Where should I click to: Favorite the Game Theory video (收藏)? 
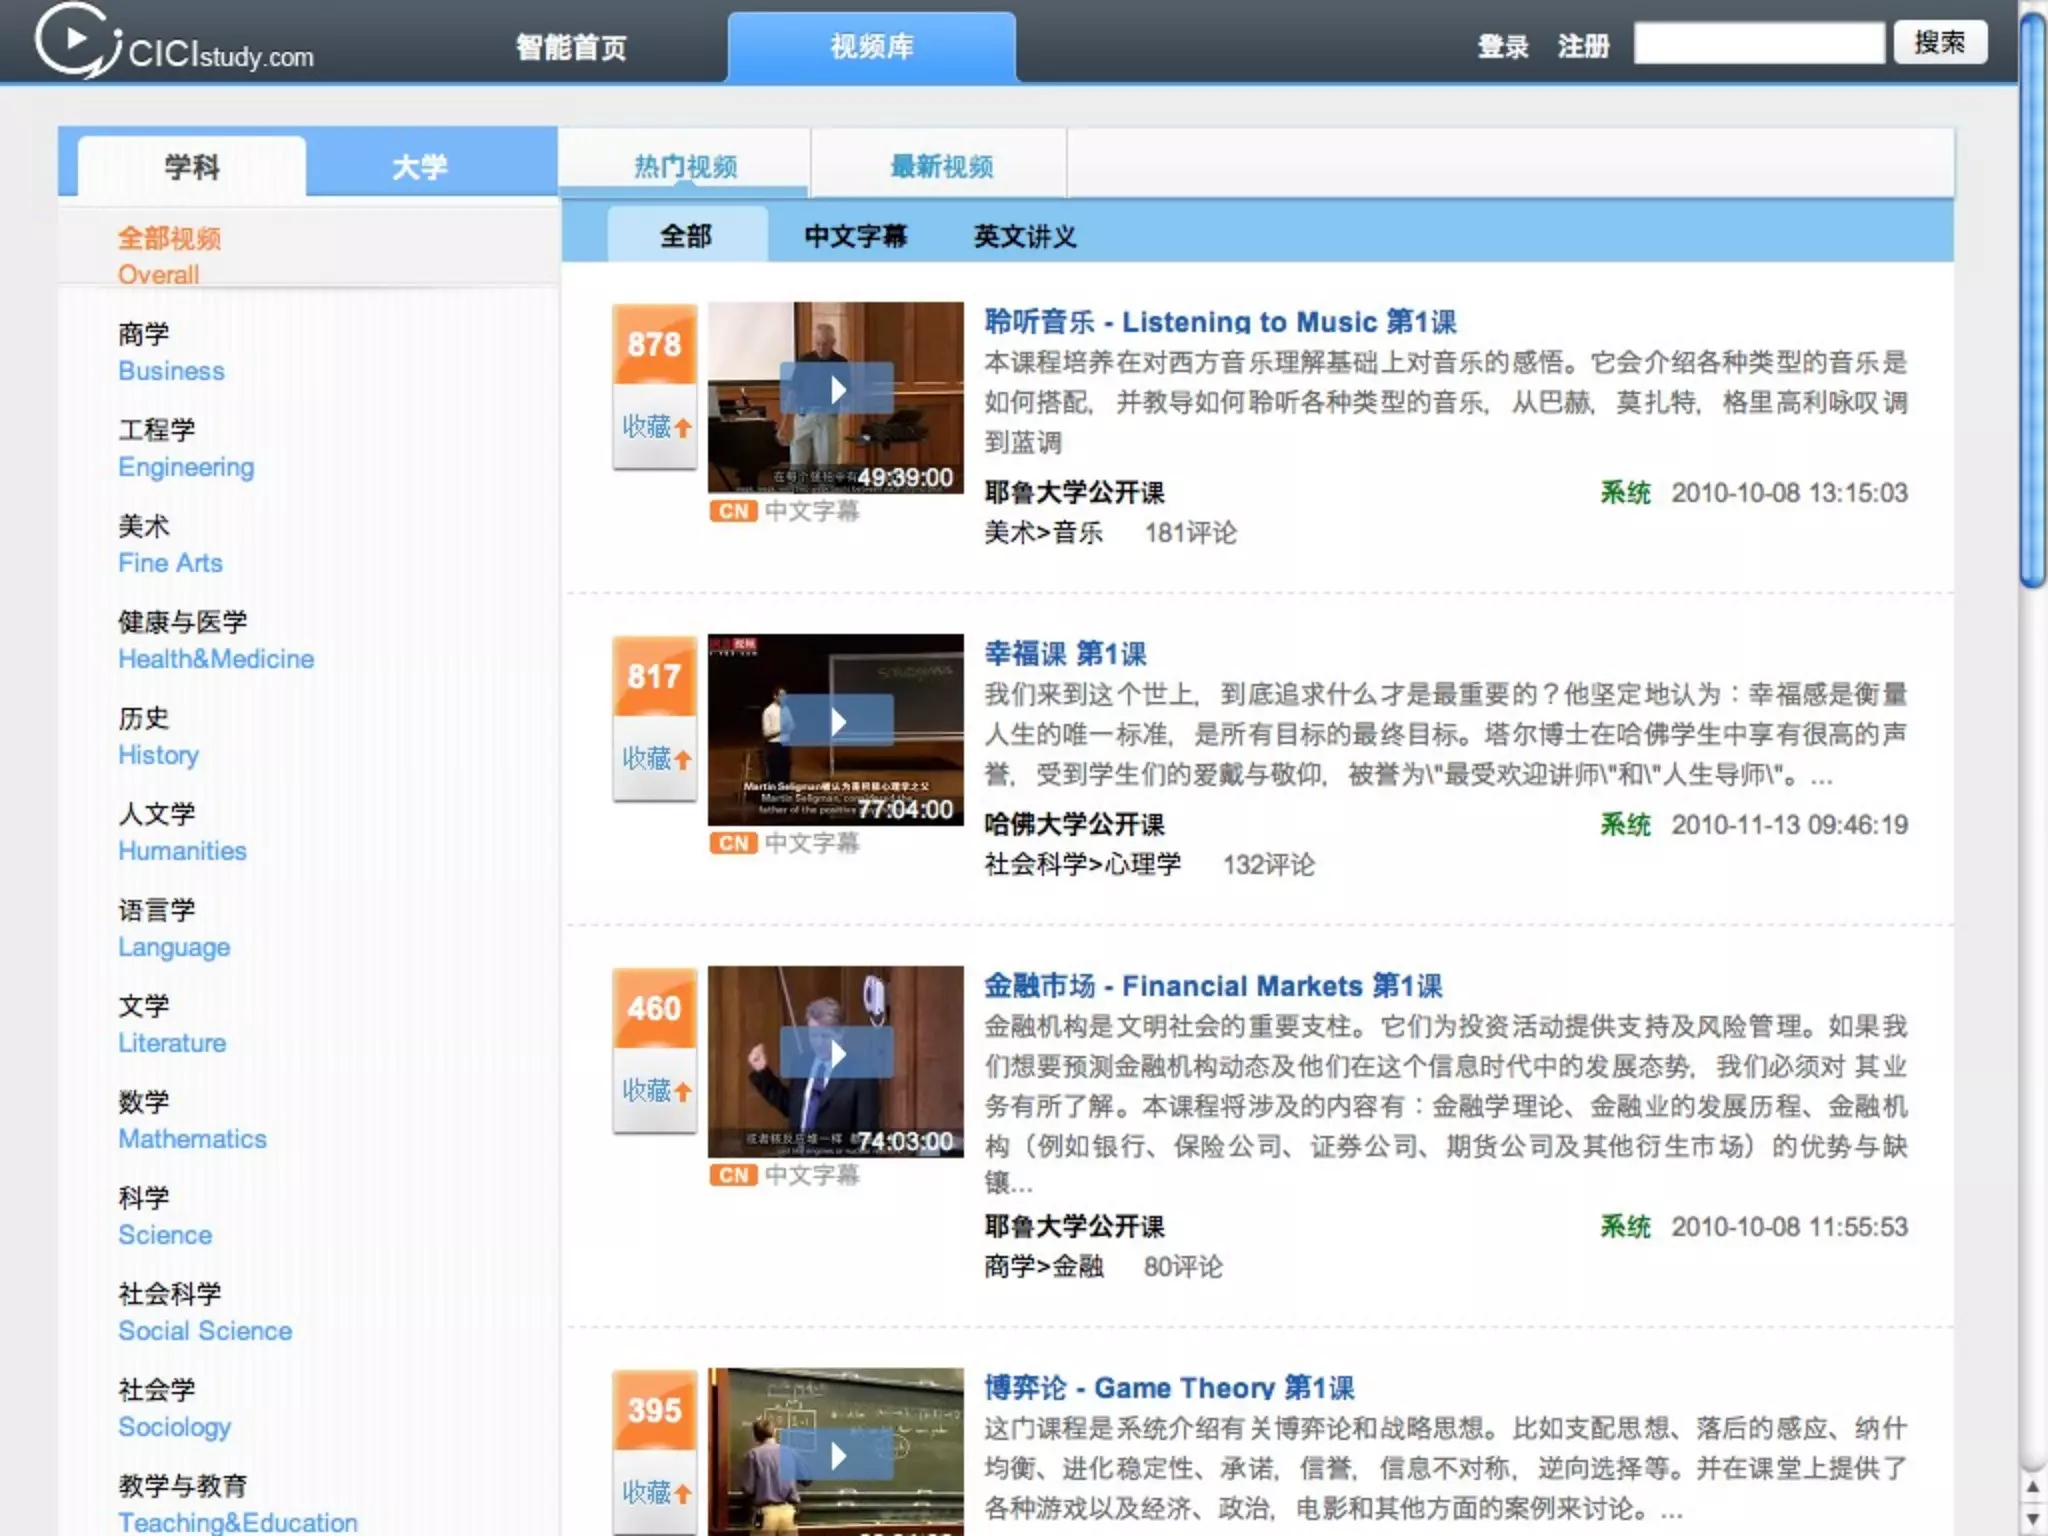655,1493
